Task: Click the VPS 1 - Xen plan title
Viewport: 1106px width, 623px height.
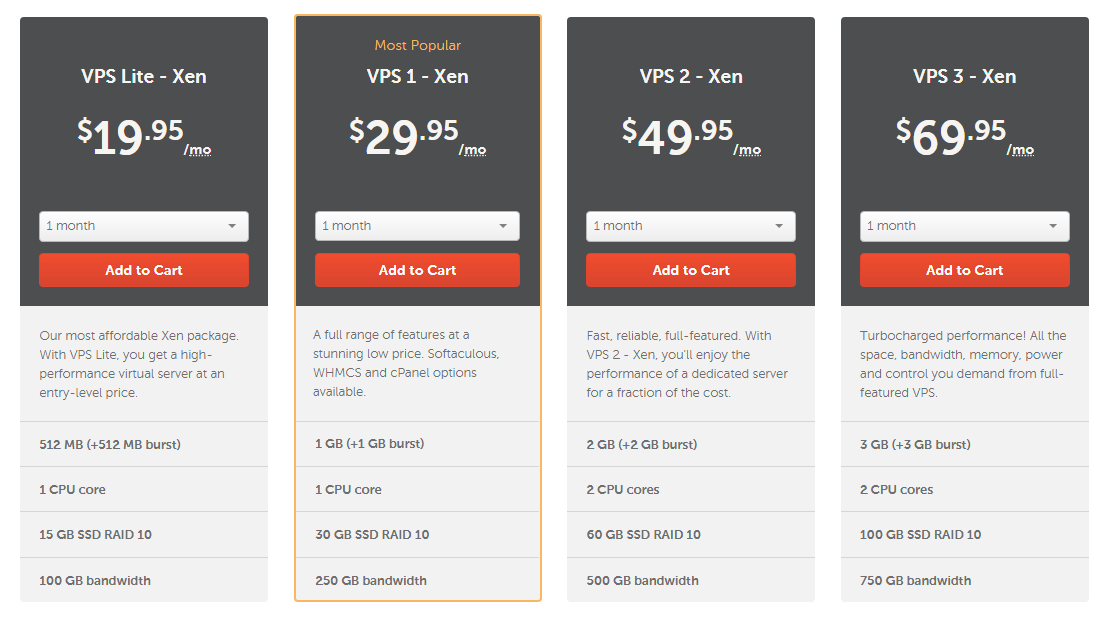Action: pyautogui.click(x=418, y=76)
